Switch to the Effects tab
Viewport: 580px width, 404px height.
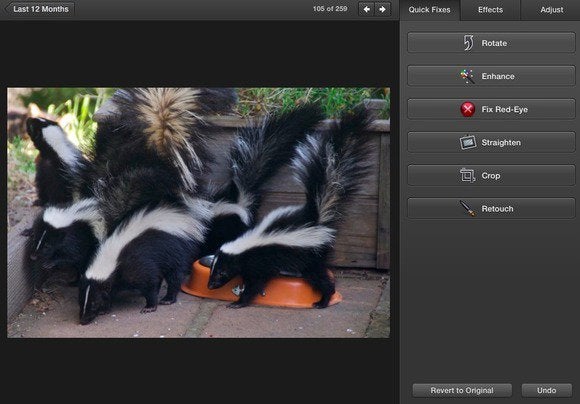[490, 10]
